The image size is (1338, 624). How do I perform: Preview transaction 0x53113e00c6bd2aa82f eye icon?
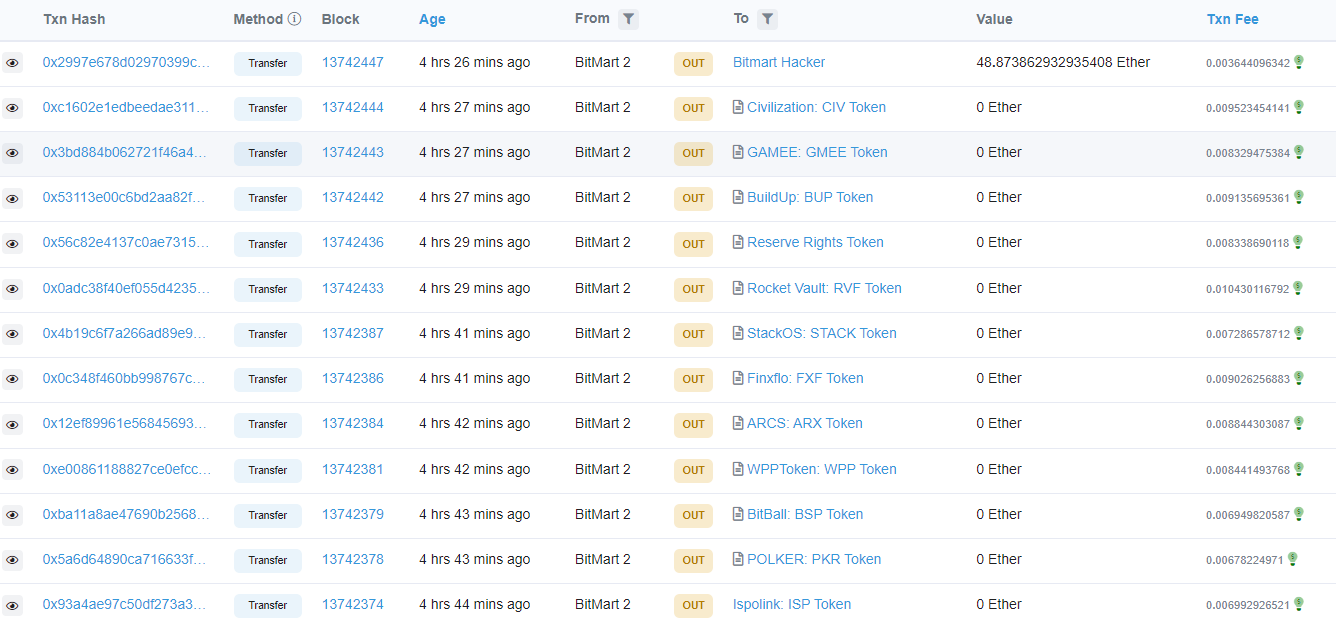click(12, 198)
